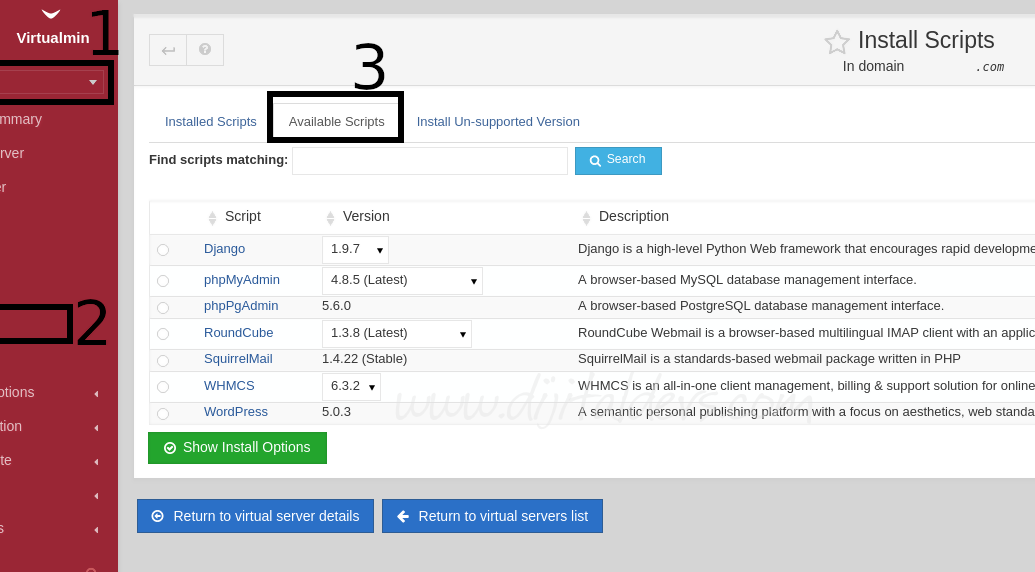Click Return to virtual server details
The width and height of the screenshot is (1035, 572).
click(x=255, y=516)
